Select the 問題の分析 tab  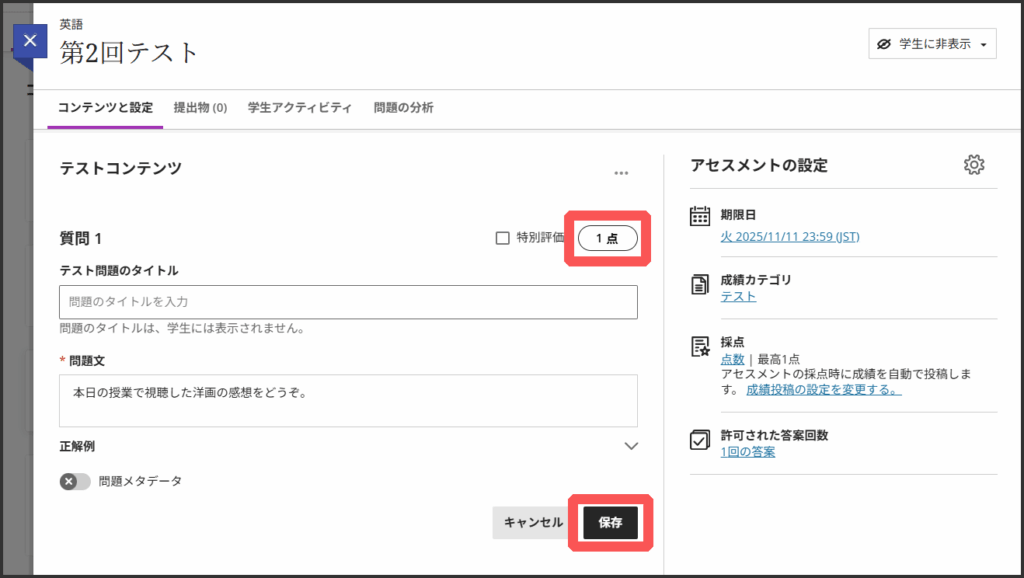point(403,108)
